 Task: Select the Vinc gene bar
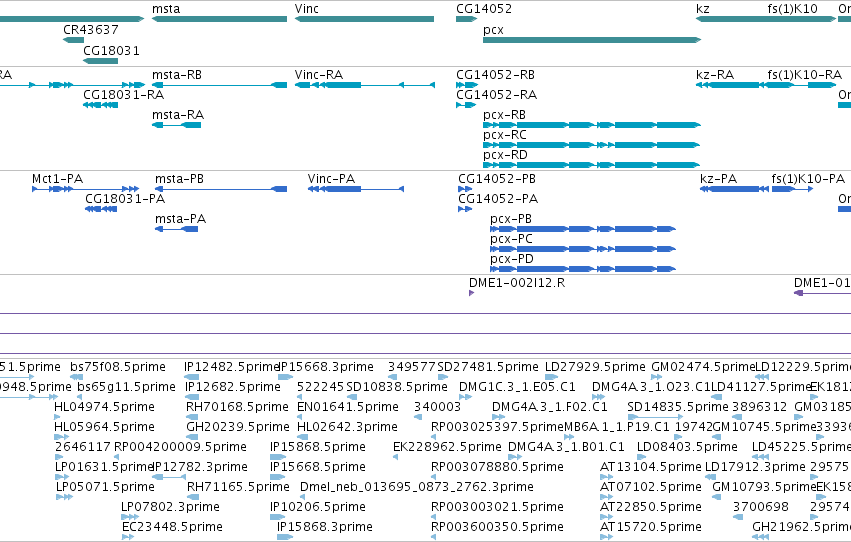coord(364,19)
